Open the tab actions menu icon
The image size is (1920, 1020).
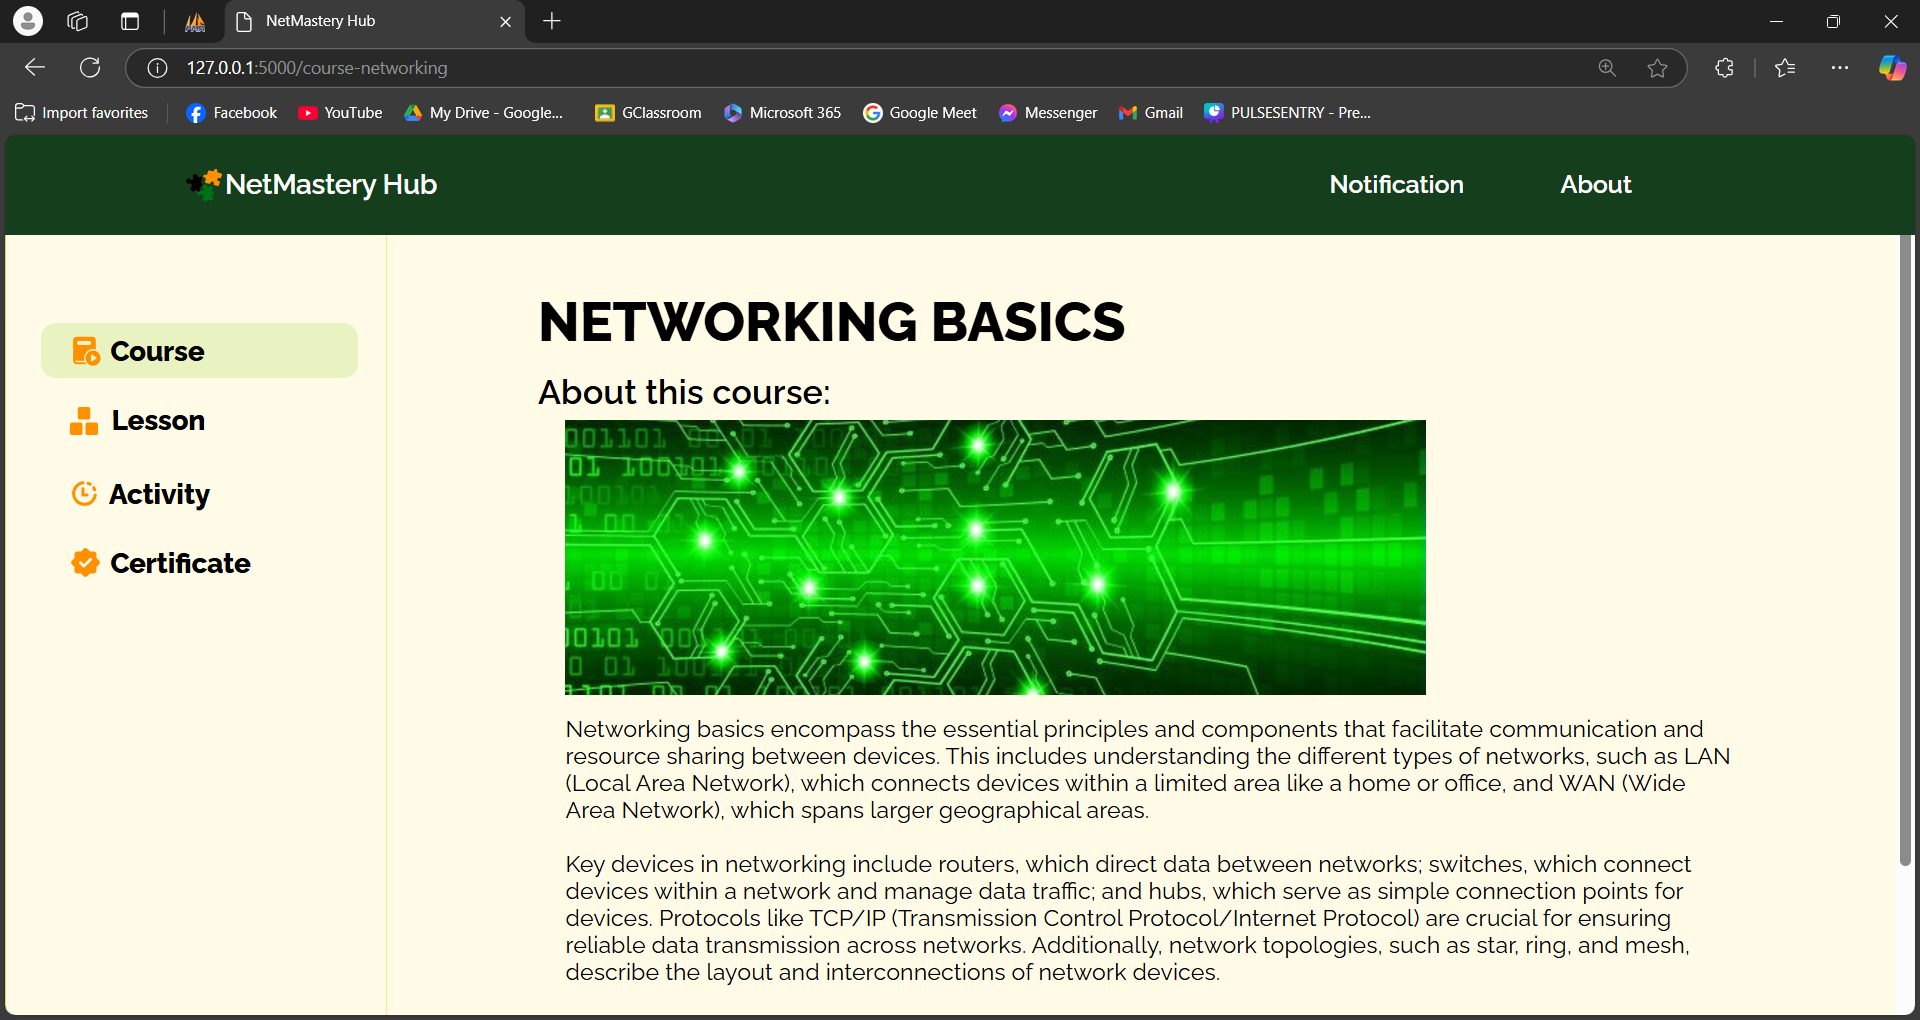129,21
